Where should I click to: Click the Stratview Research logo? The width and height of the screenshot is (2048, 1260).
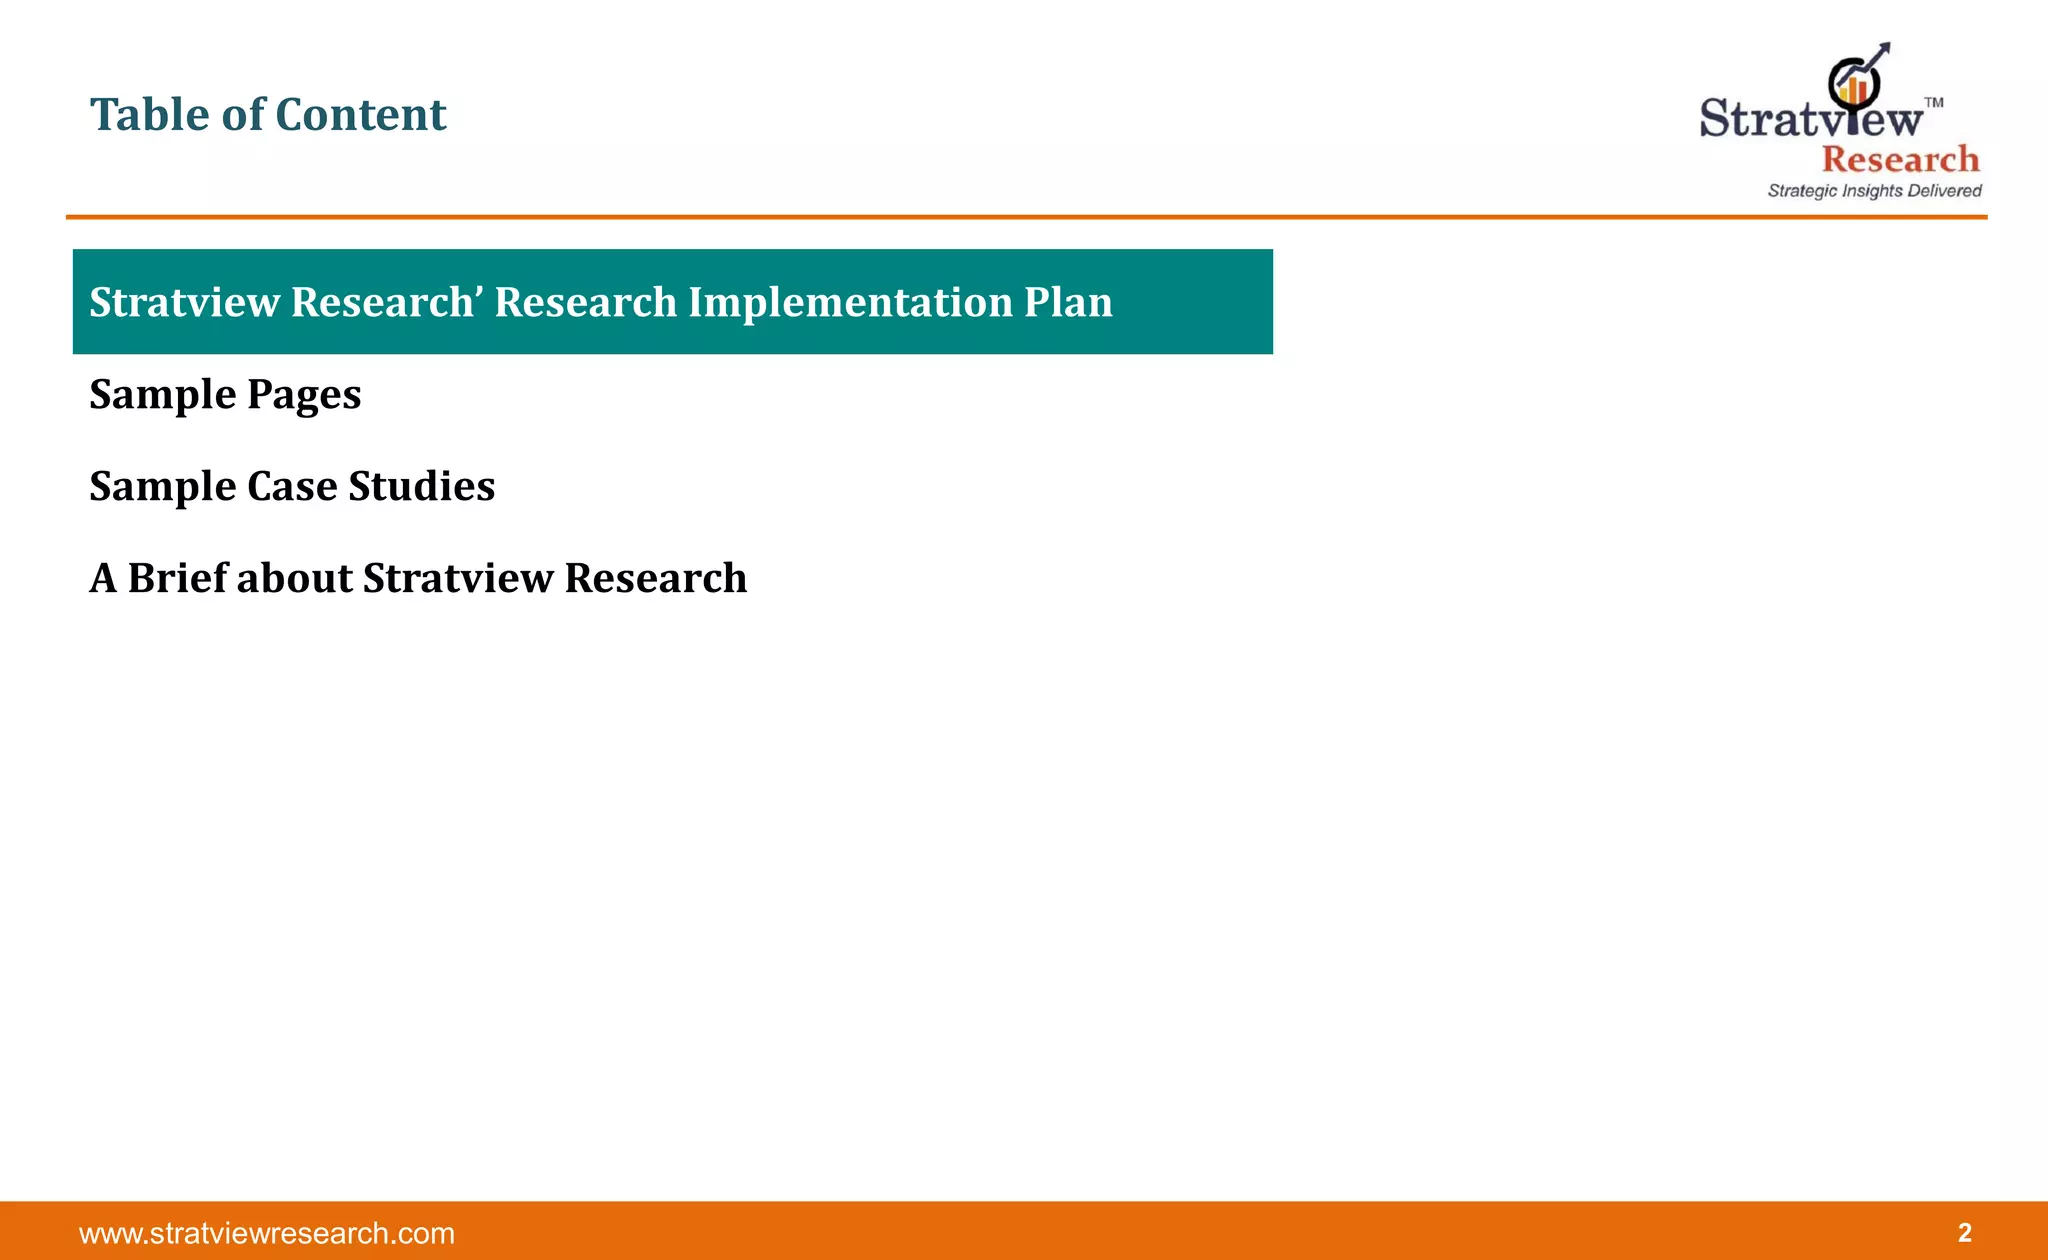tap(1841, 121)
